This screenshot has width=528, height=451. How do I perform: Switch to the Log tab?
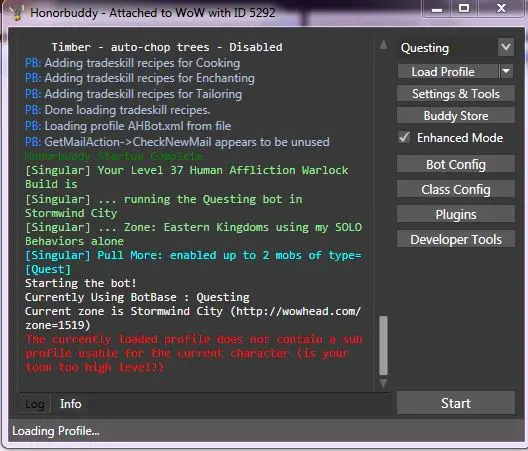[x=35, y=404]
